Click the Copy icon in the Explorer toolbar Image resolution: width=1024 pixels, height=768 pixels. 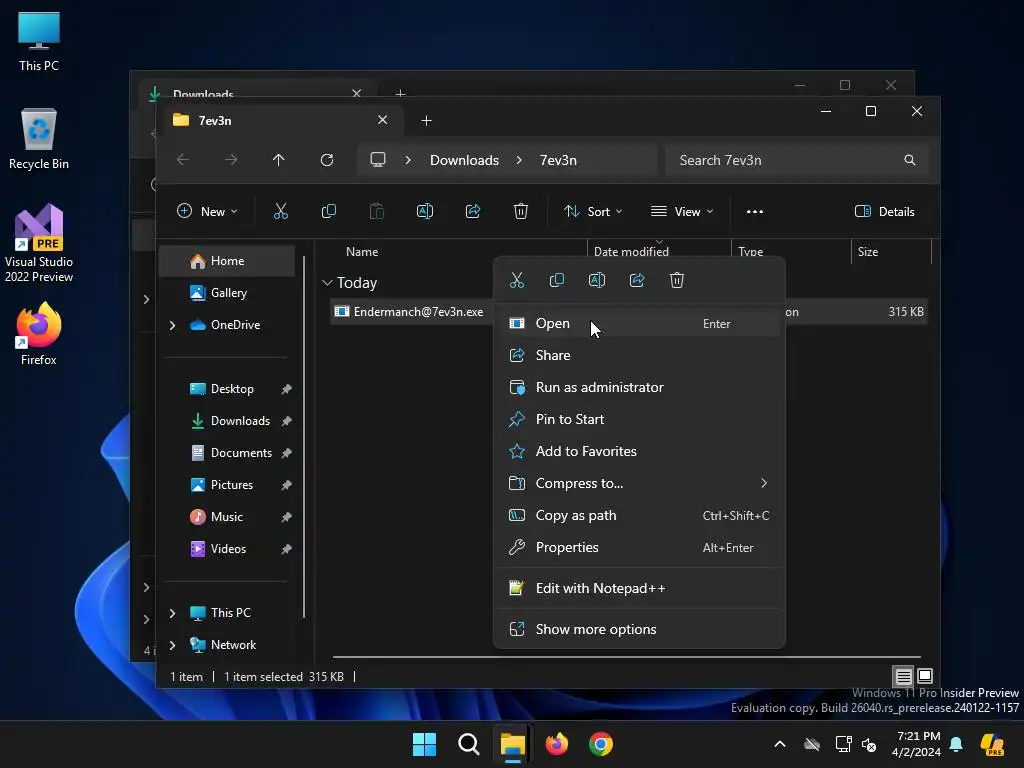[328, 212]
